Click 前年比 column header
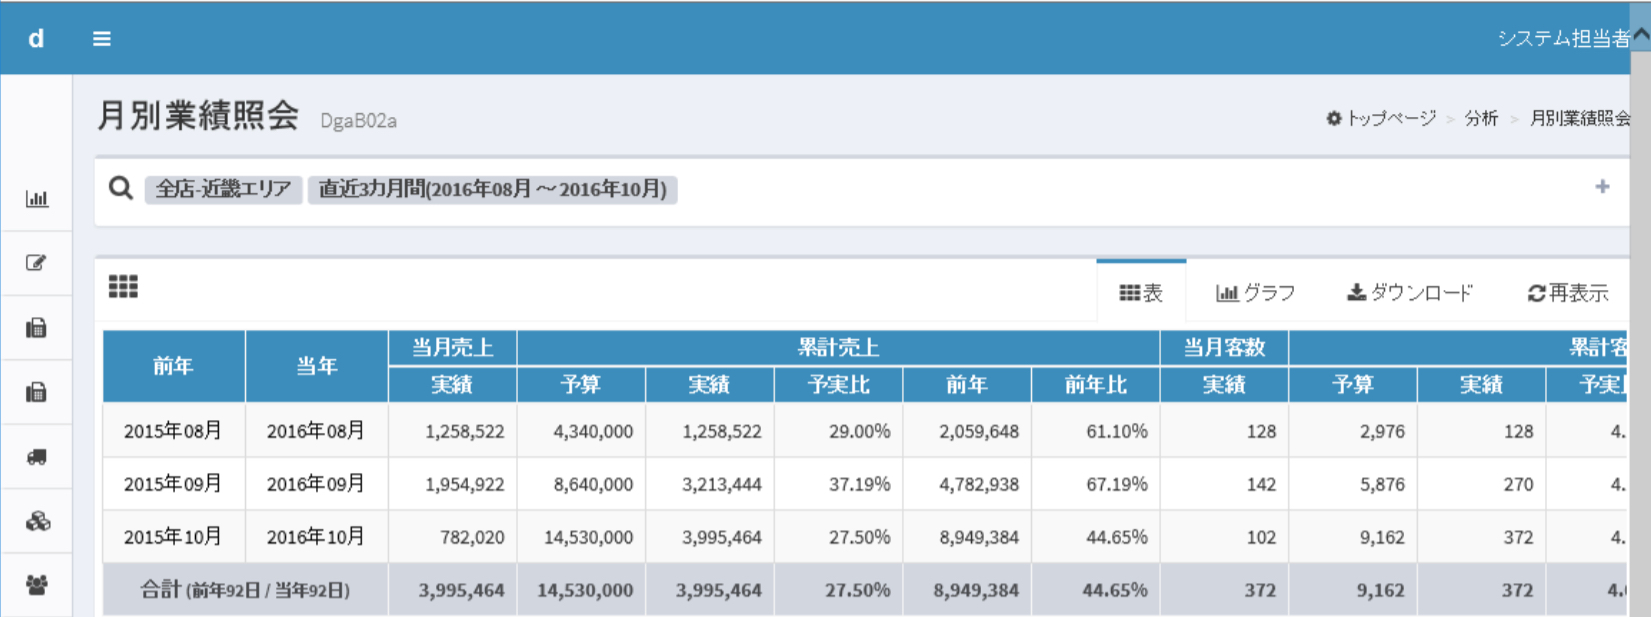 pos(1096,385)
